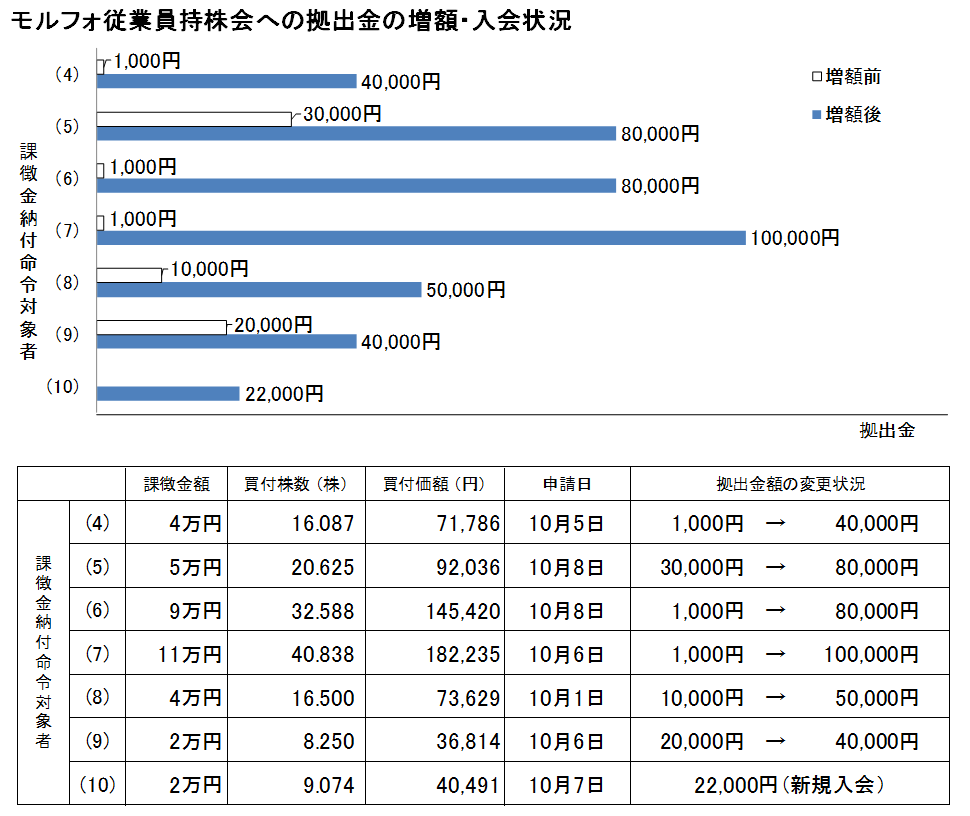This screenshot has width=970, height=816.
Task: Click the blue 22,000円 bar for row (10)
Action: pos(168,394)
